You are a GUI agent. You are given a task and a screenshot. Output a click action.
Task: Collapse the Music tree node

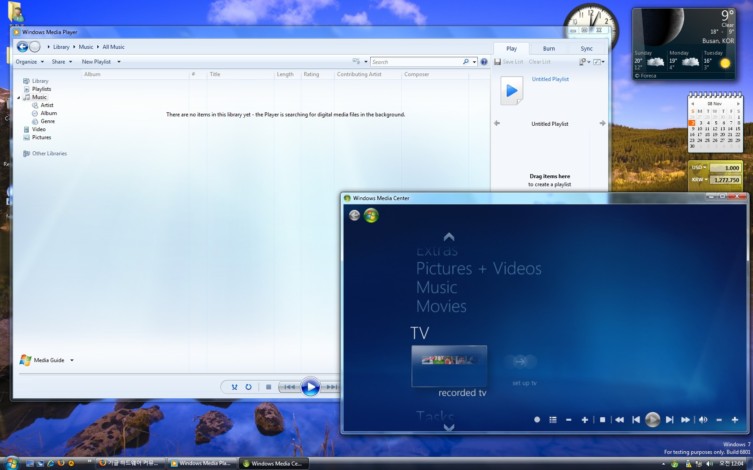tap(19, 97)
